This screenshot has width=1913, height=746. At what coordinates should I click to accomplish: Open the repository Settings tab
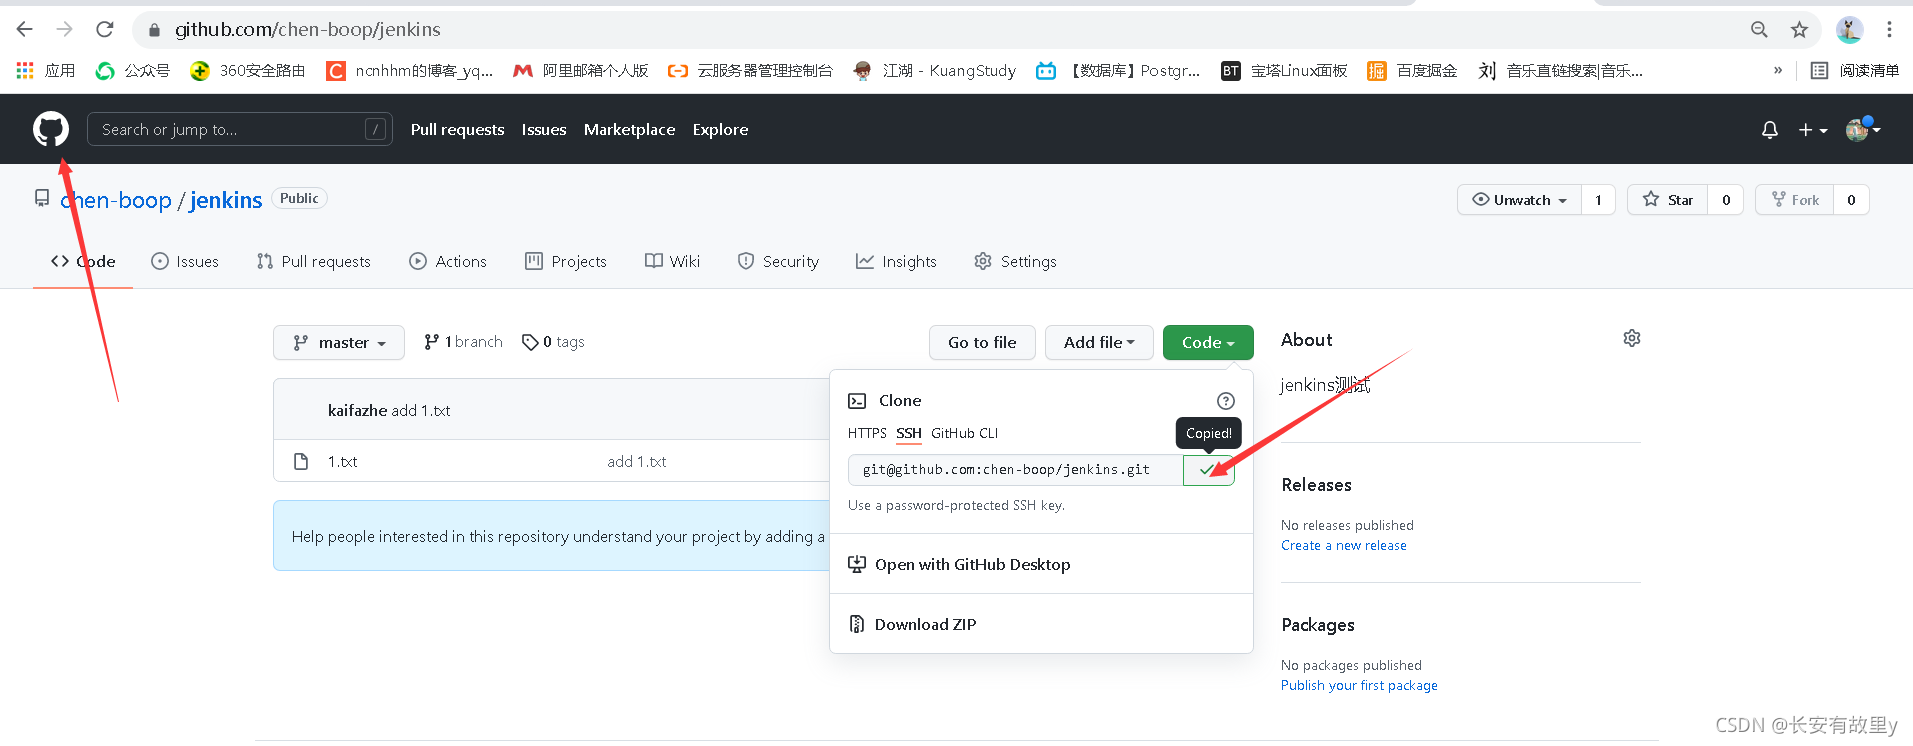point(1015,261)
